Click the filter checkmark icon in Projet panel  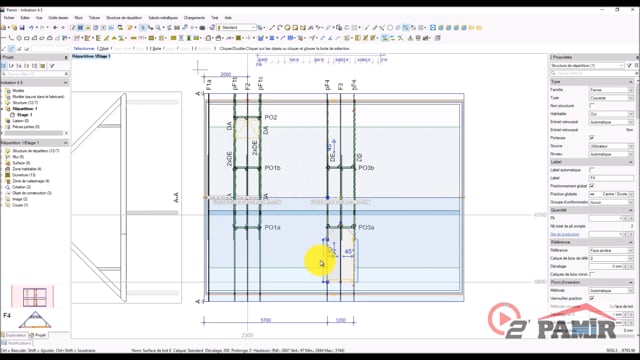[x=52, y=66]
